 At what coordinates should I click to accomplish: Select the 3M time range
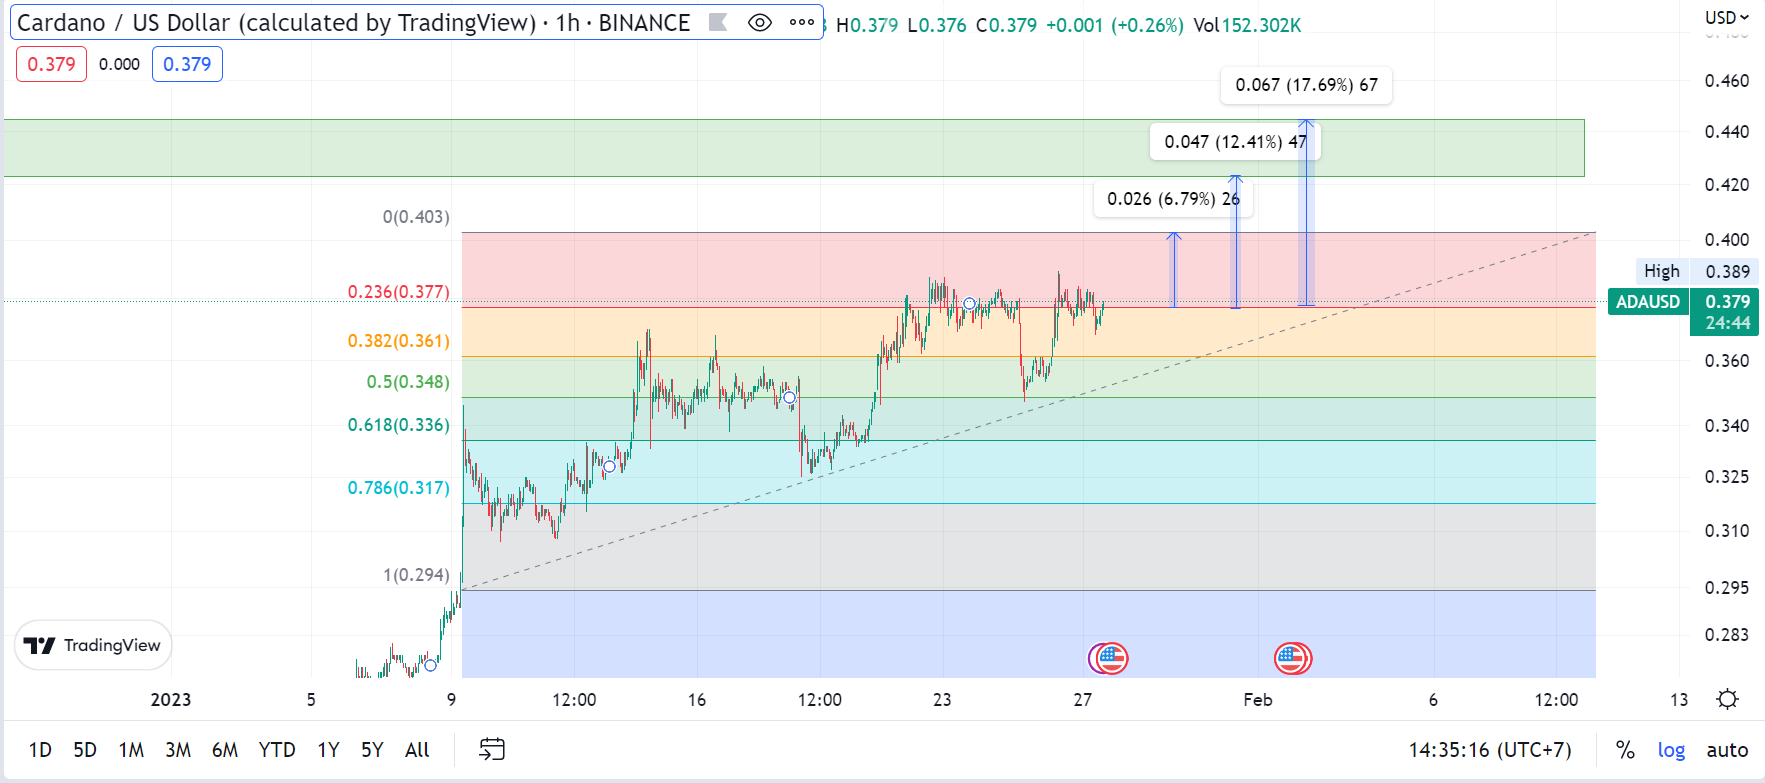178,750
